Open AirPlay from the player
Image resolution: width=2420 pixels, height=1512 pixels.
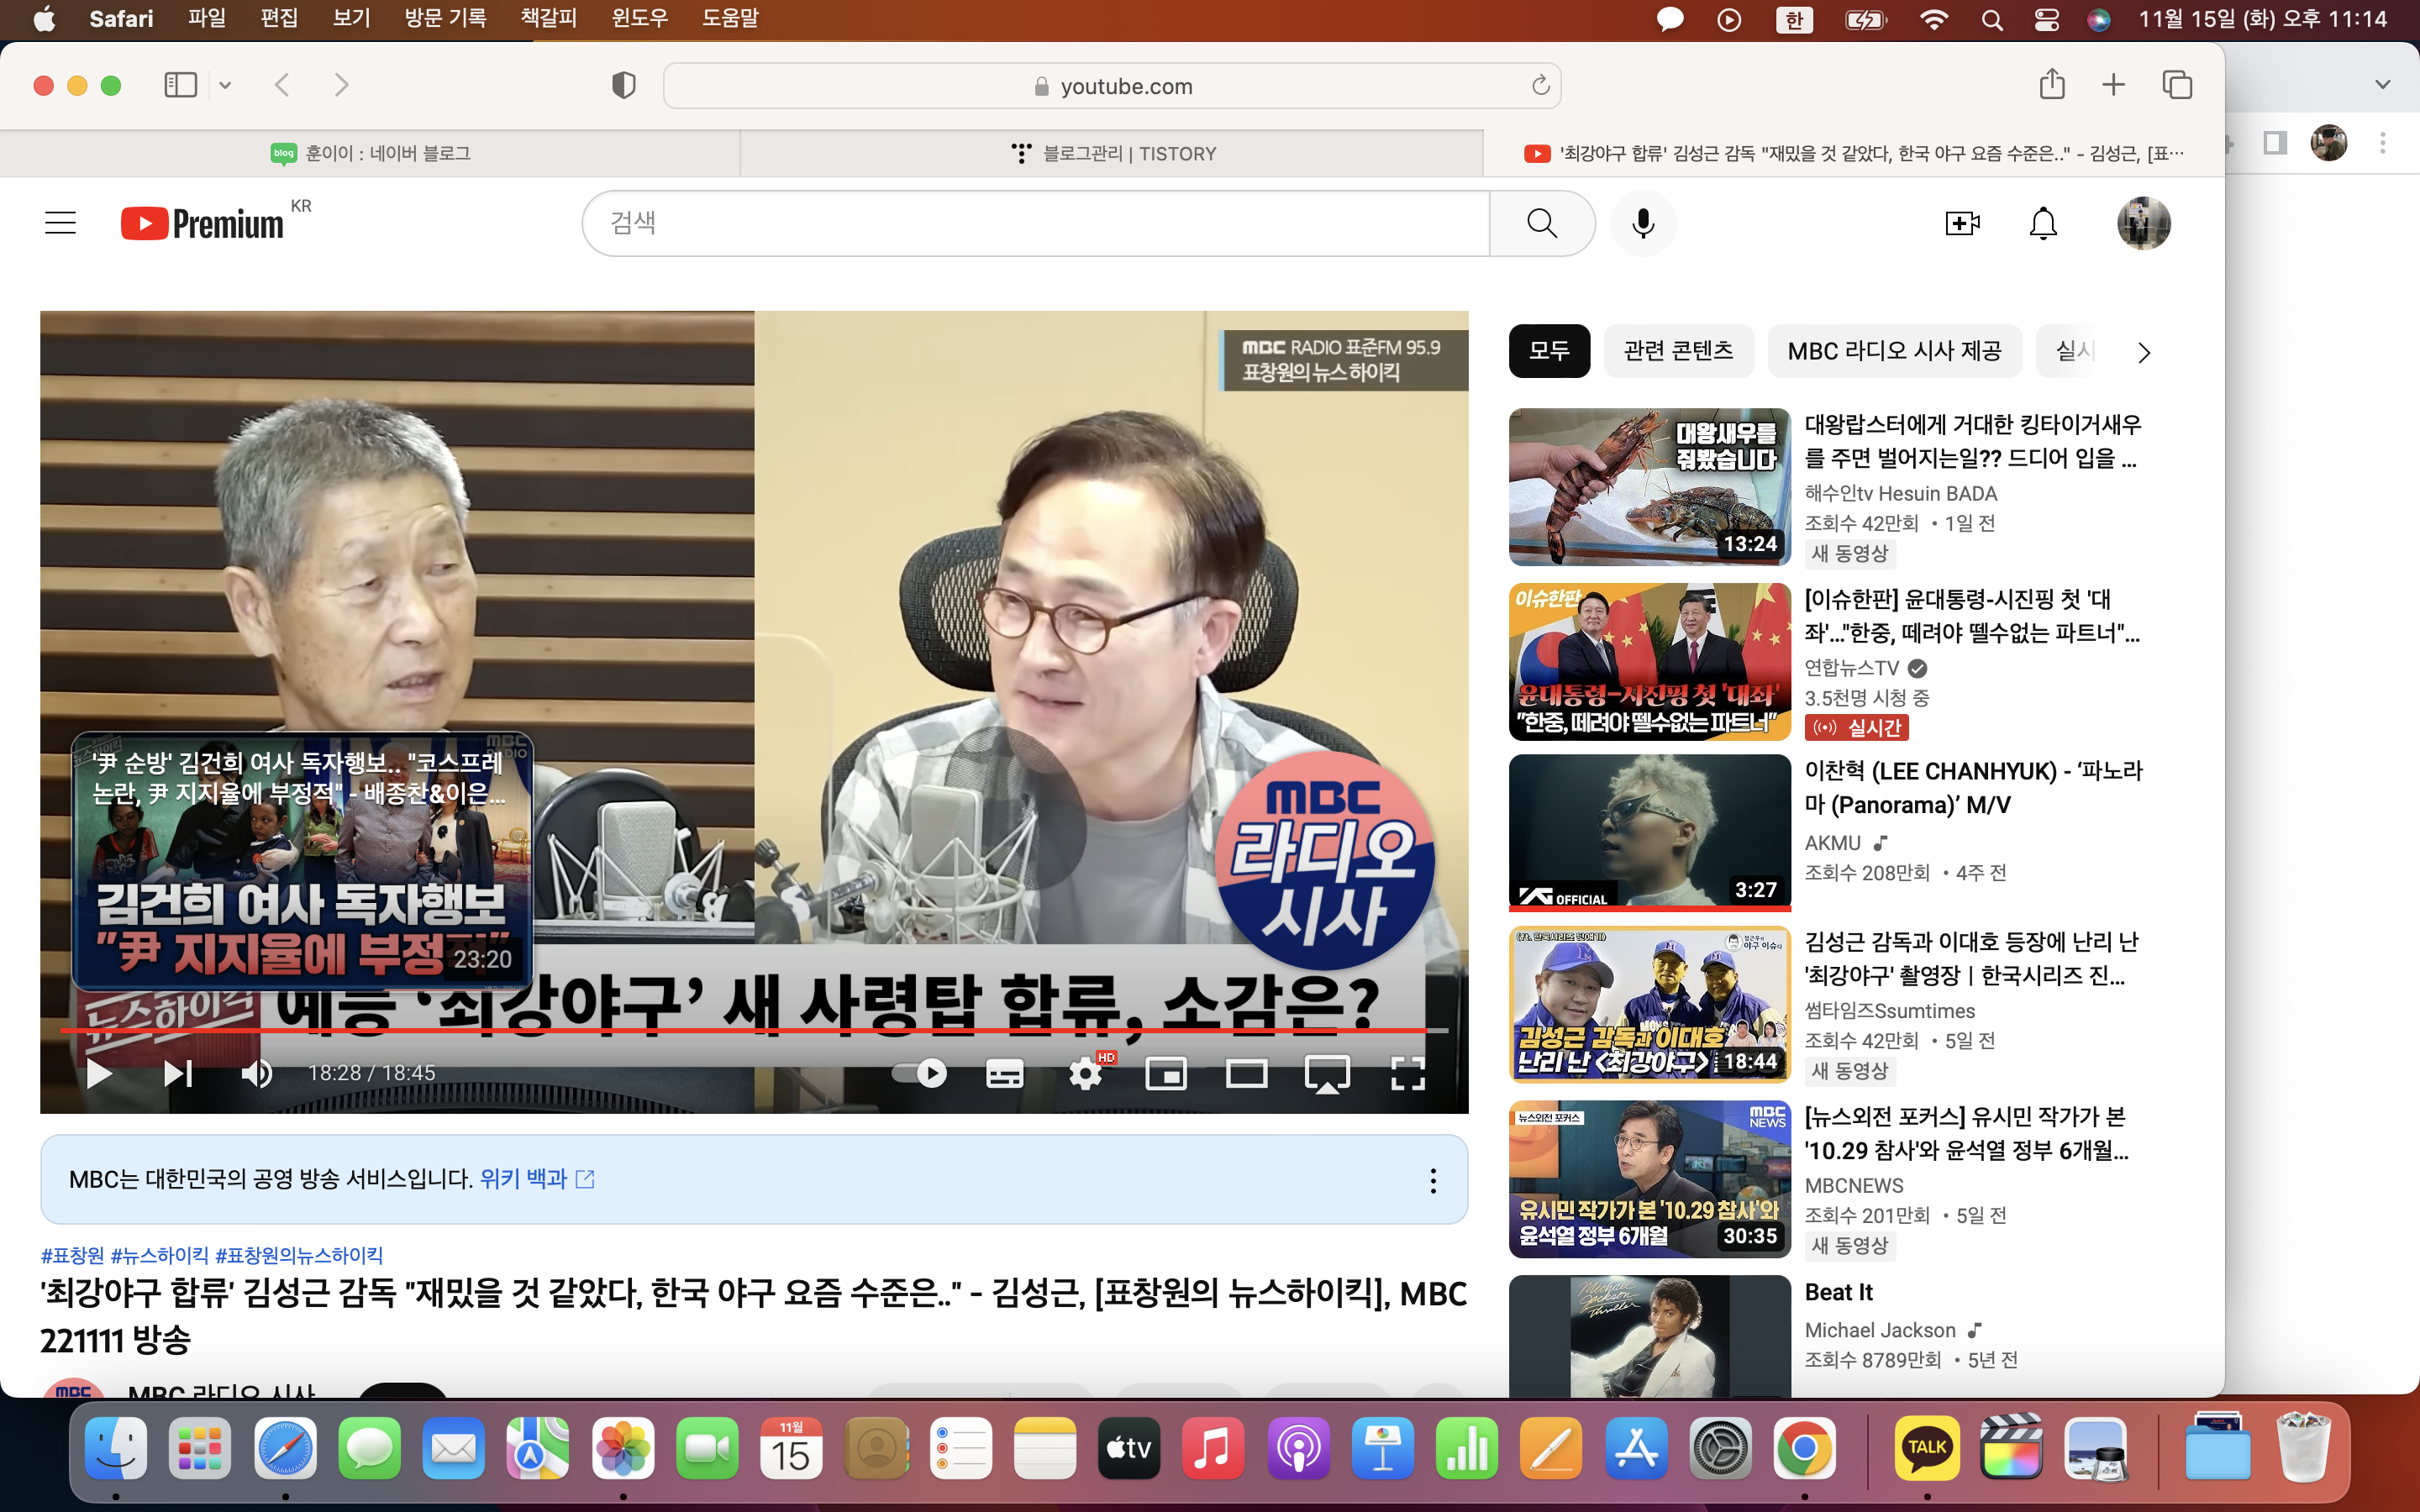point(1327,1073)
